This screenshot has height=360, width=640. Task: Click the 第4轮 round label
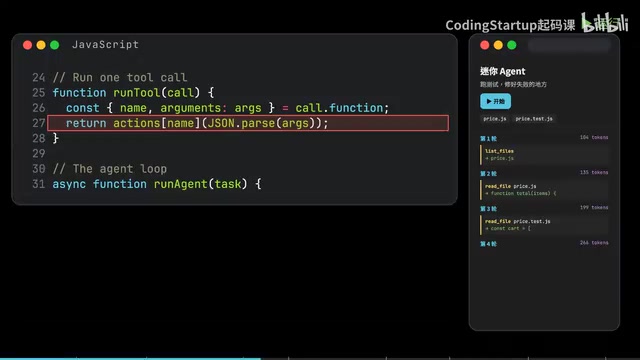click(488, 244)
